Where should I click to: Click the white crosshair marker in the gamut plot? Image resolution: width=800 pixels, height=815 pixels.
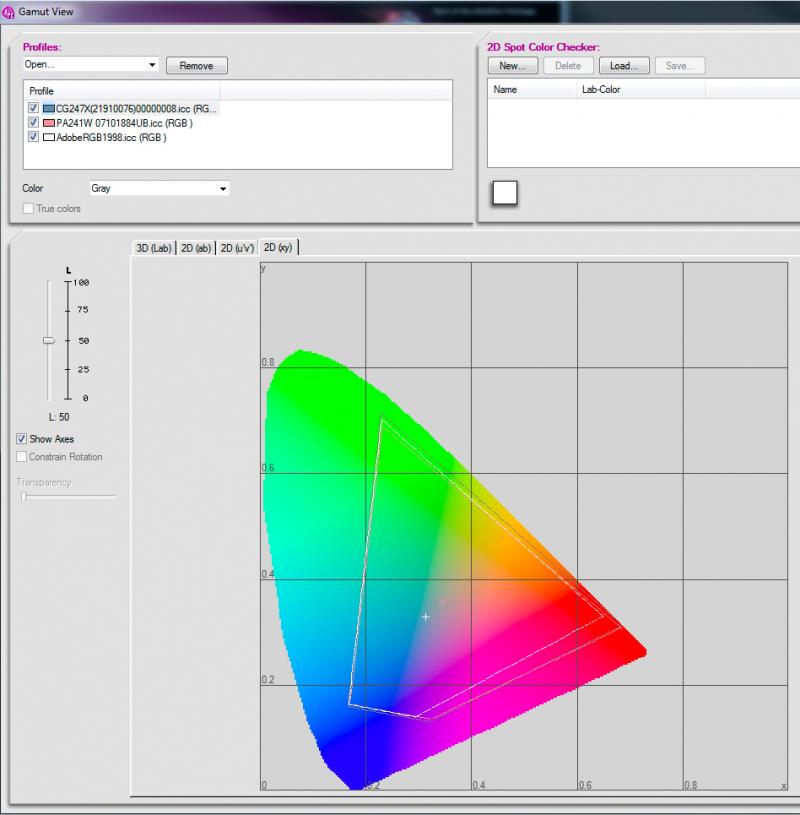426,617
